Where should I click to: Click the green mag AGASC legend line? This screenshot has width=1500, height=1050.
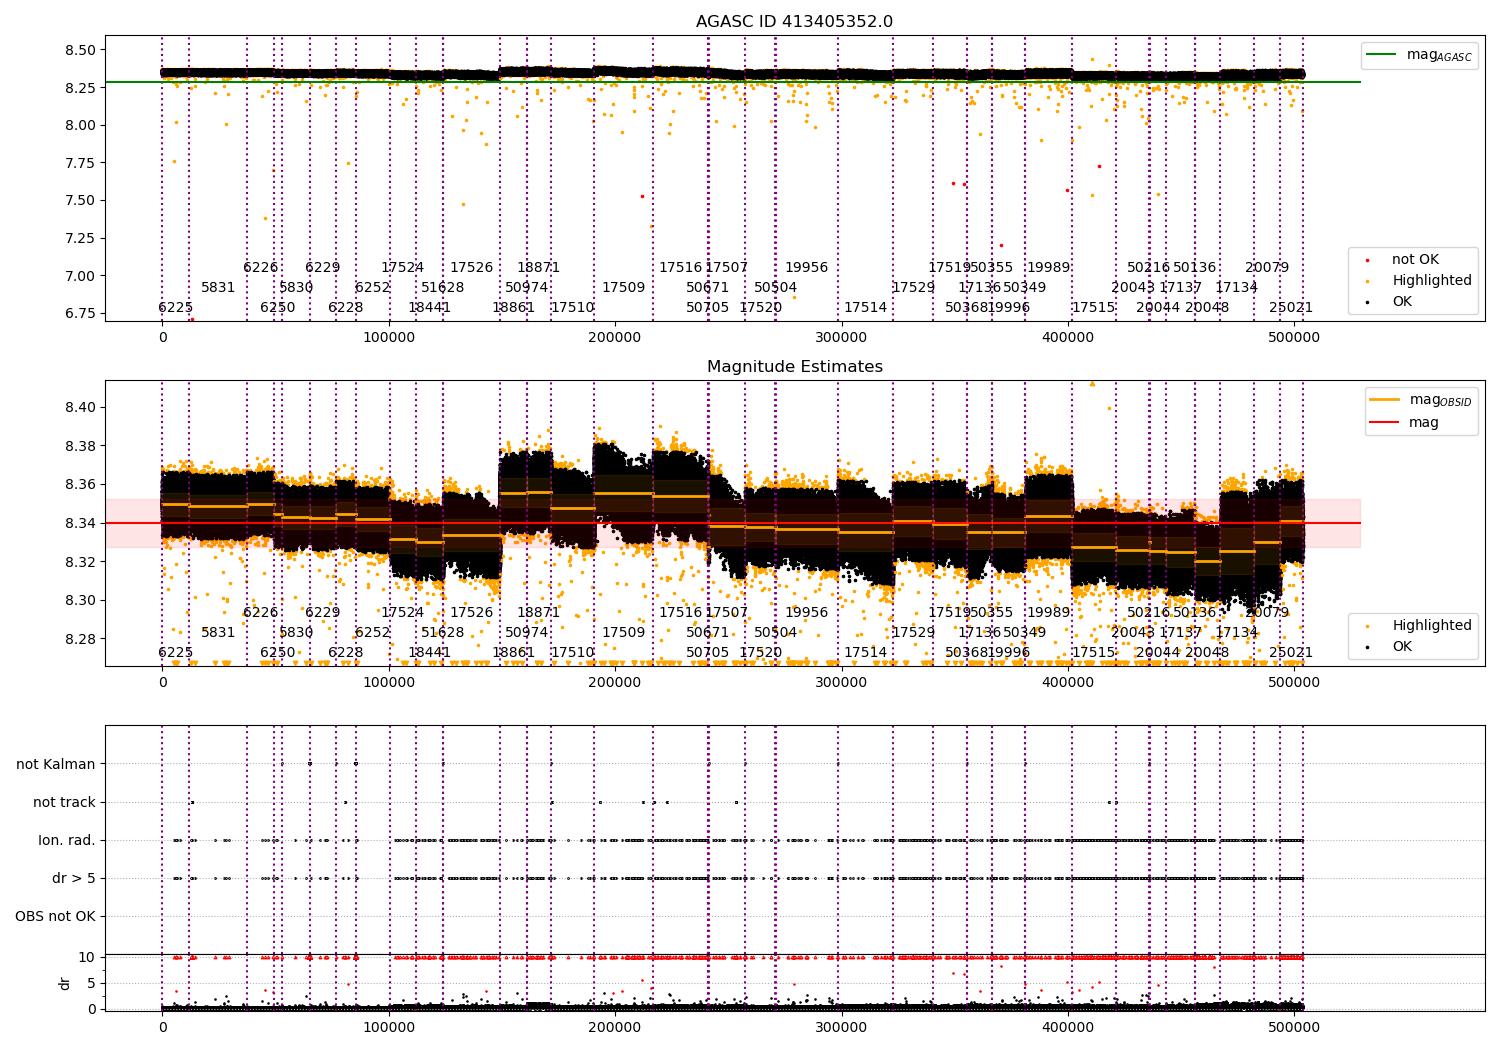pyautogui.click(x=1381, y=55)
